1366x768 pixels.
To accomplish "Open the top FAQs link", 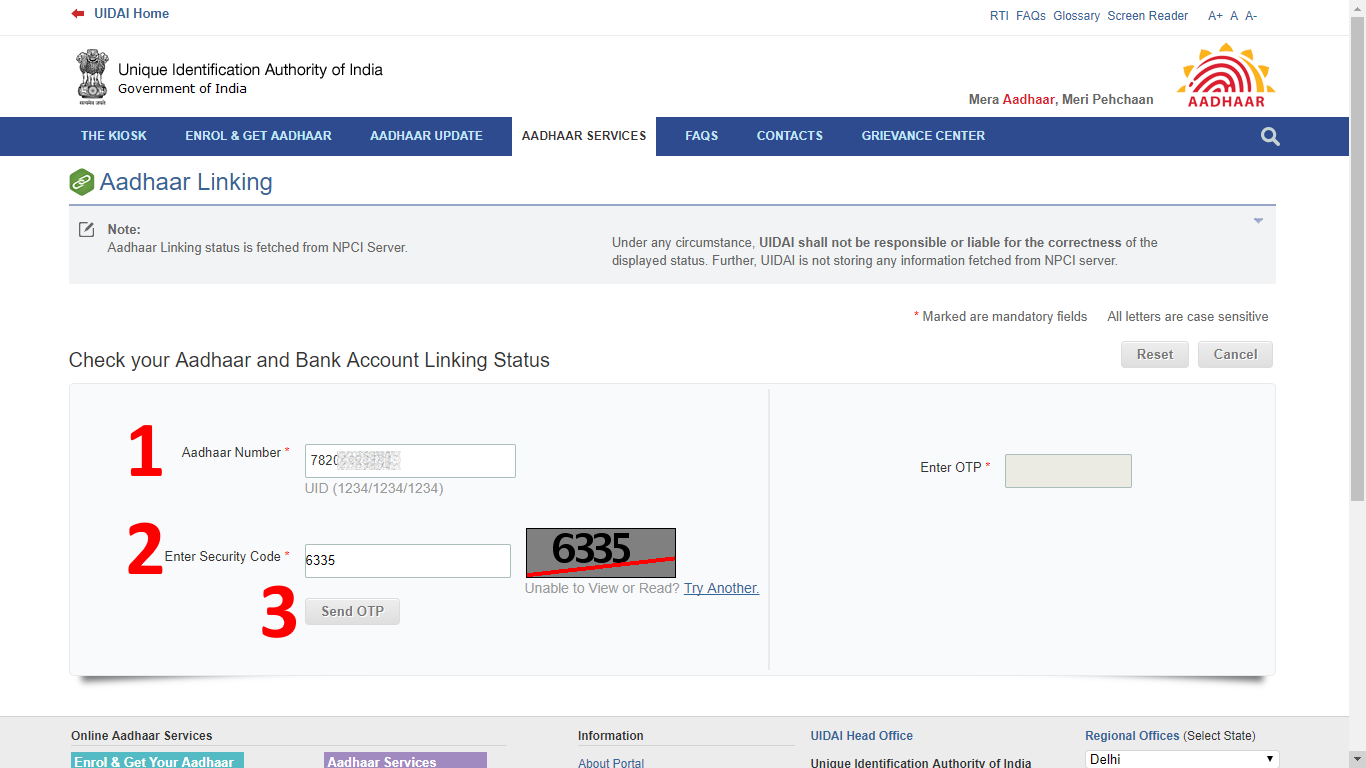I will point(1031,16).
